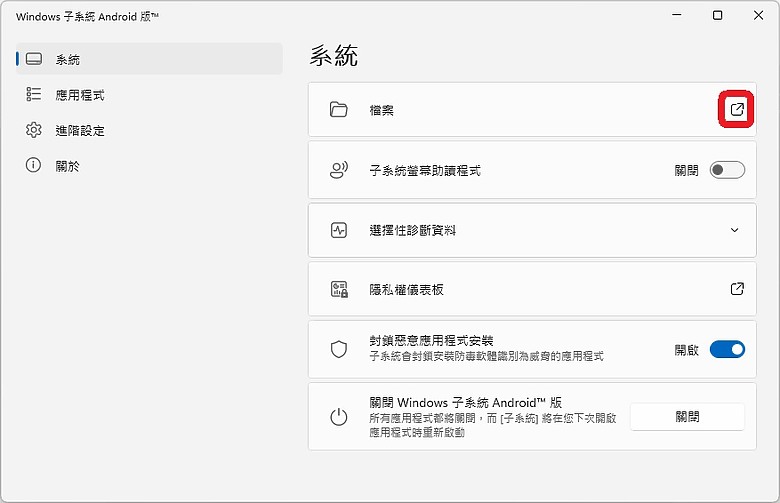Click the shield icon for 封鎖惡意應用程式安裝

[x=339, y=349]
